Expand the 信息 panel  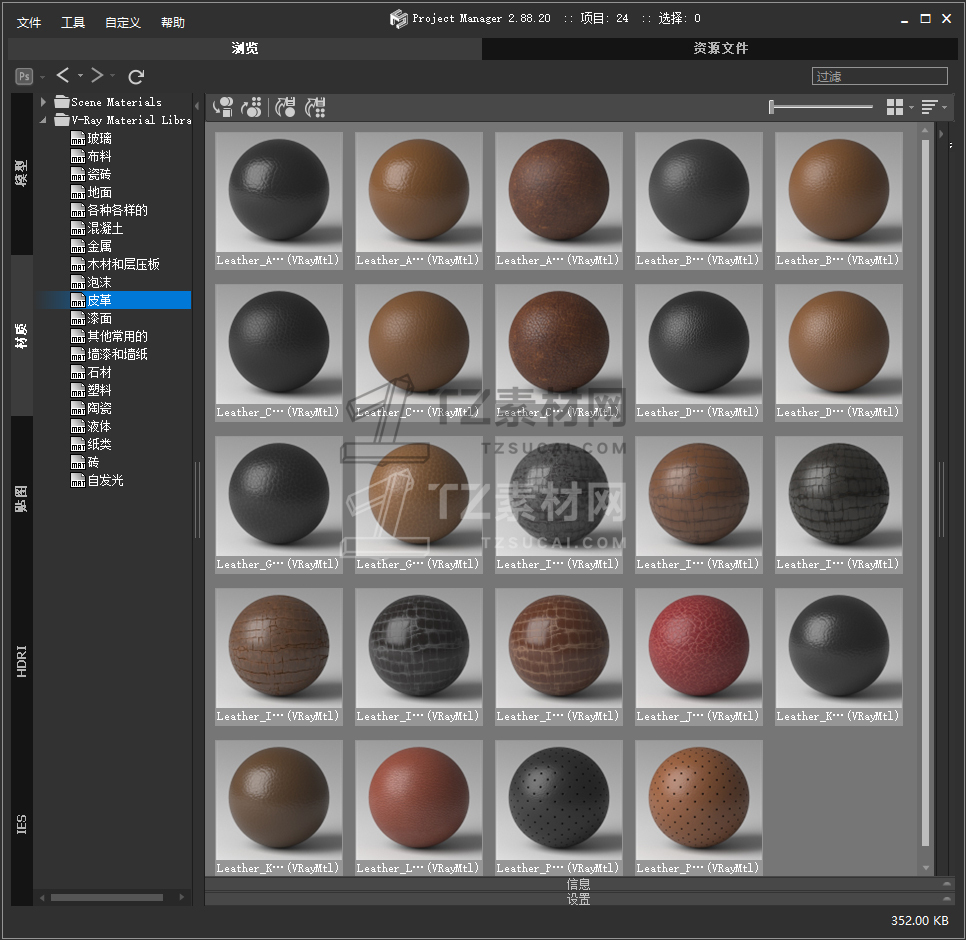pos(578,884)
